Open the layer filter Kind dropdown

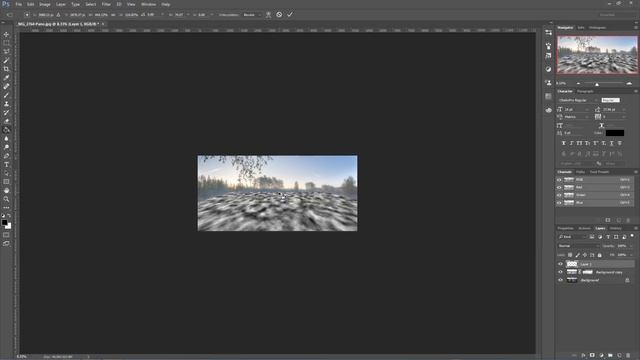(572, 237)
